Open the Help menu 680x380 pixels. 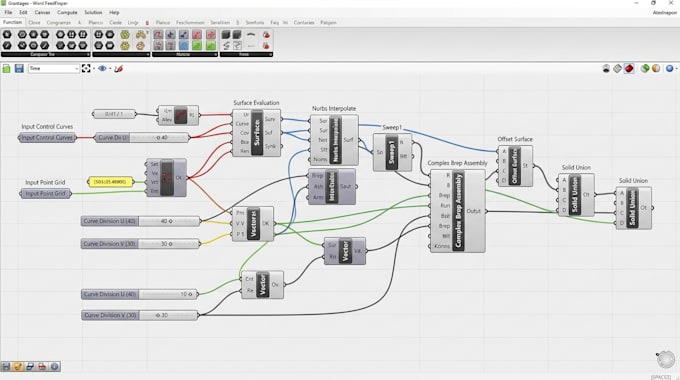(114, 13)
